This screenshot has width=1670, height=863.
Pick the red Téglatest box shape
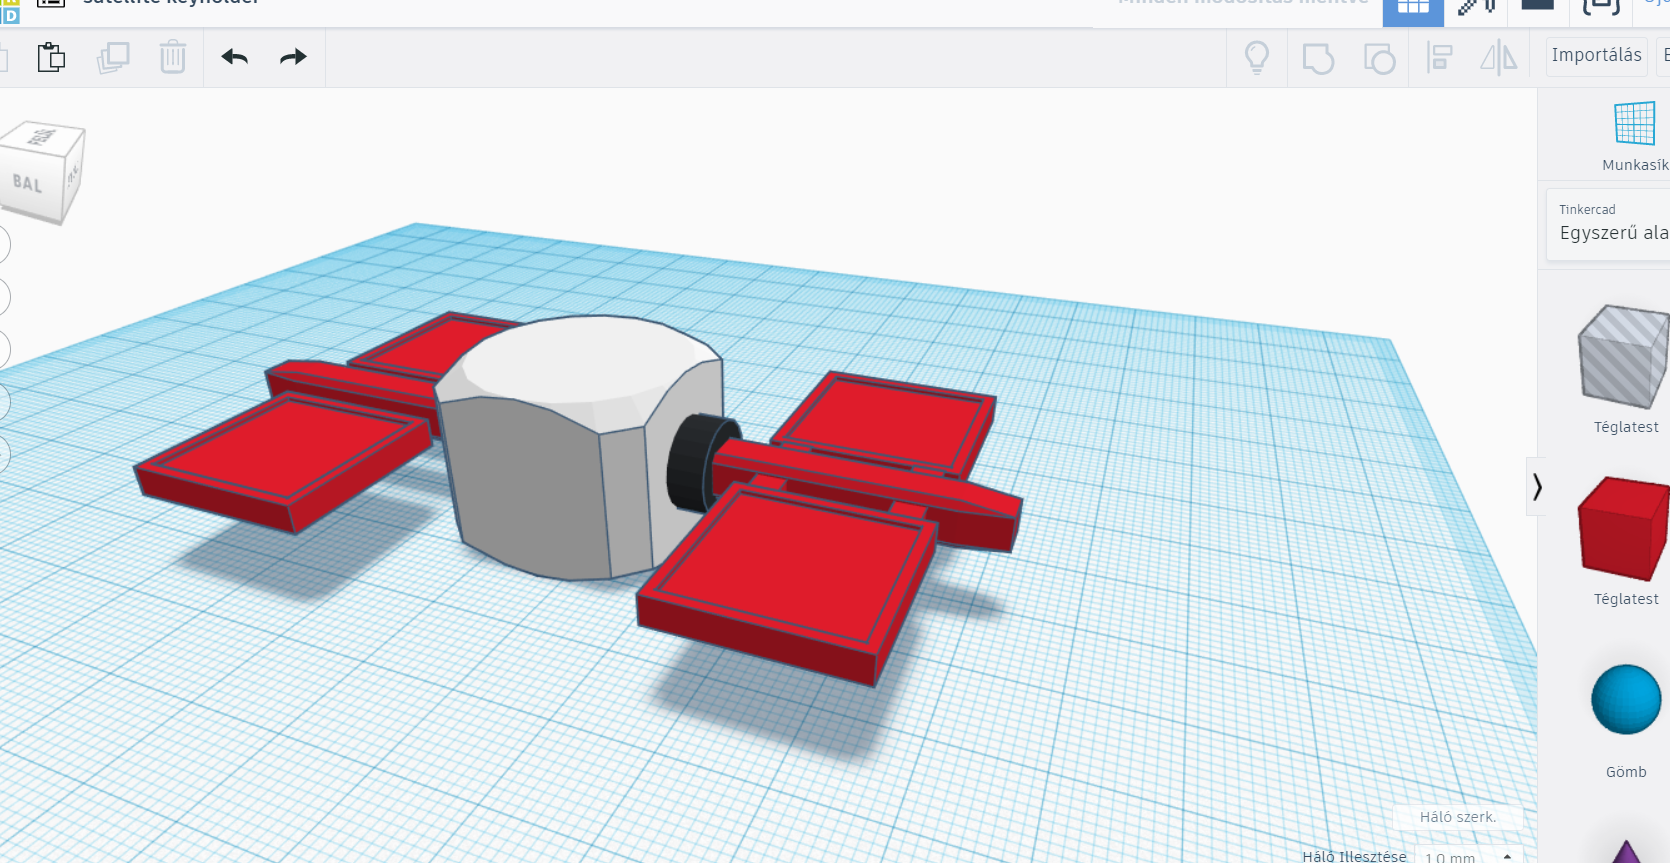coord(1622,528)
